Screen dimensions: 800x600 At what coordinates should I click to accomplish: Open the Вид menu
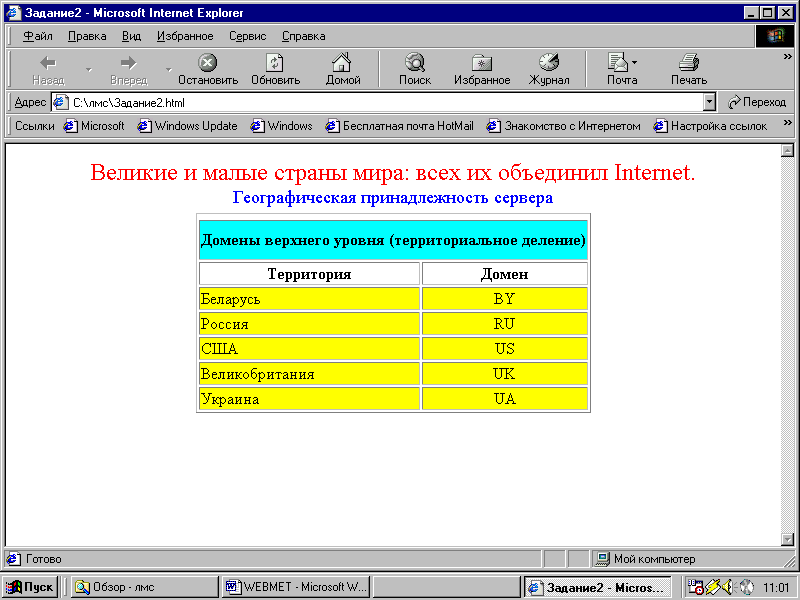131,36
